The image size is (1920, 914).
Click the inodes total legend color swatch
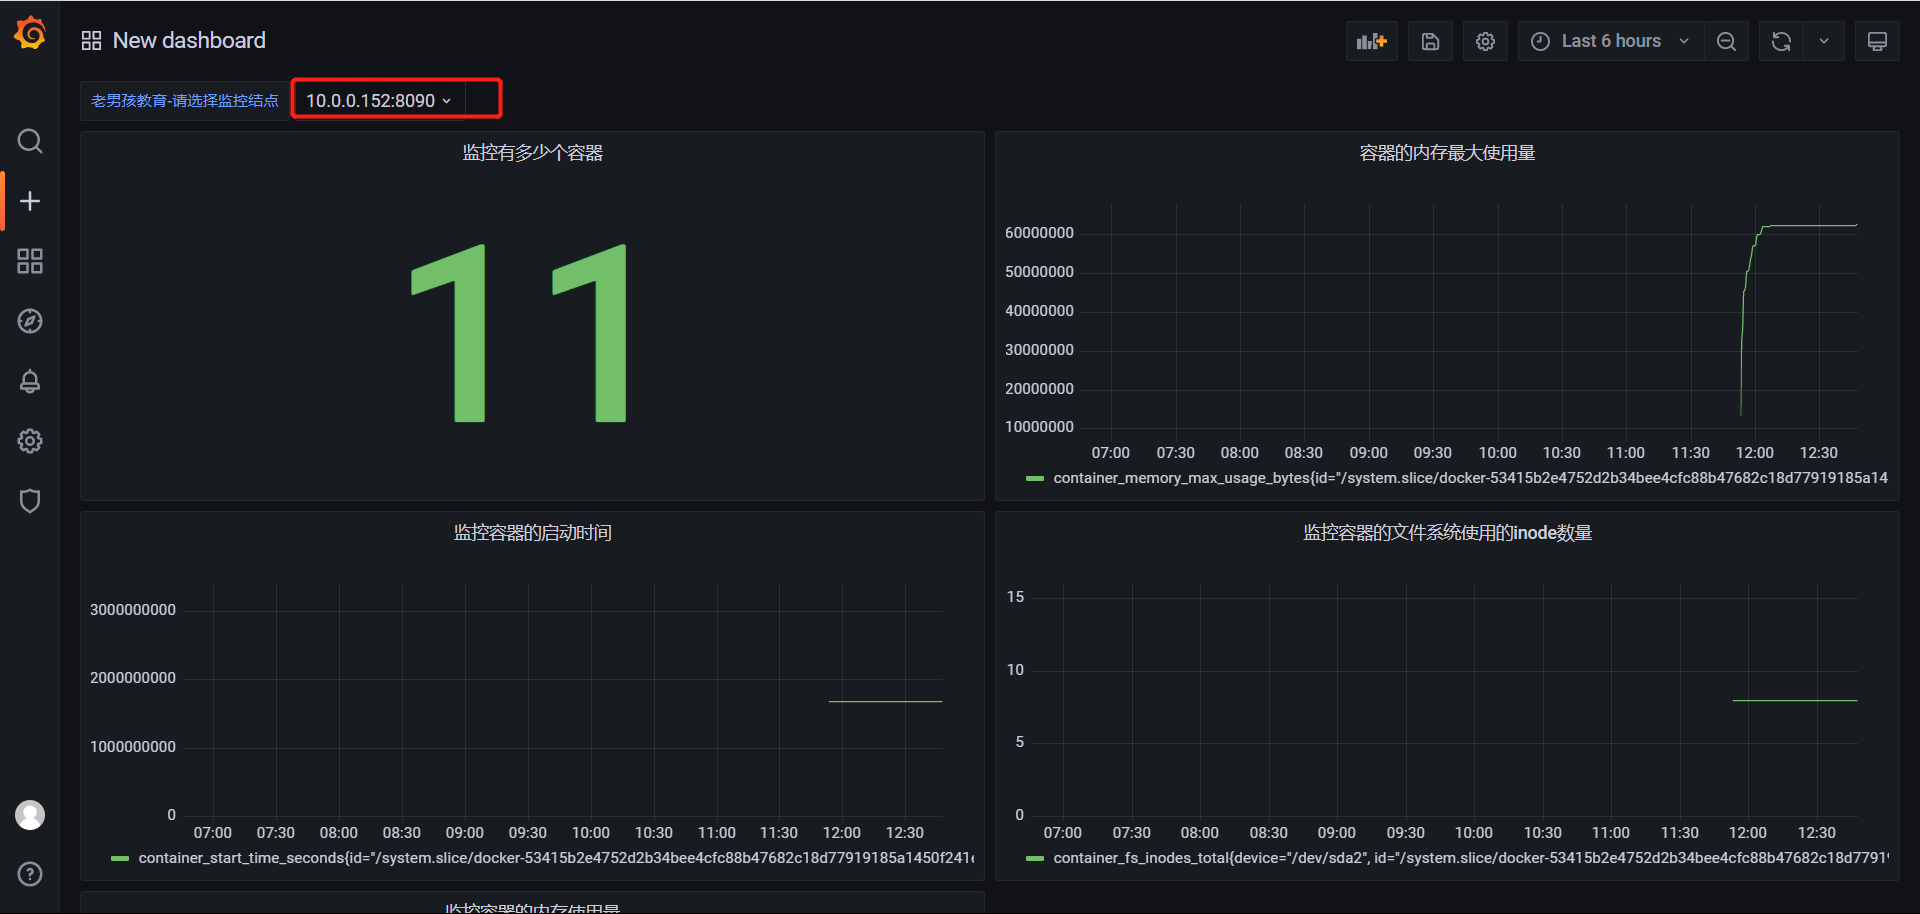pyautogui.click(x=1035, y=859)
